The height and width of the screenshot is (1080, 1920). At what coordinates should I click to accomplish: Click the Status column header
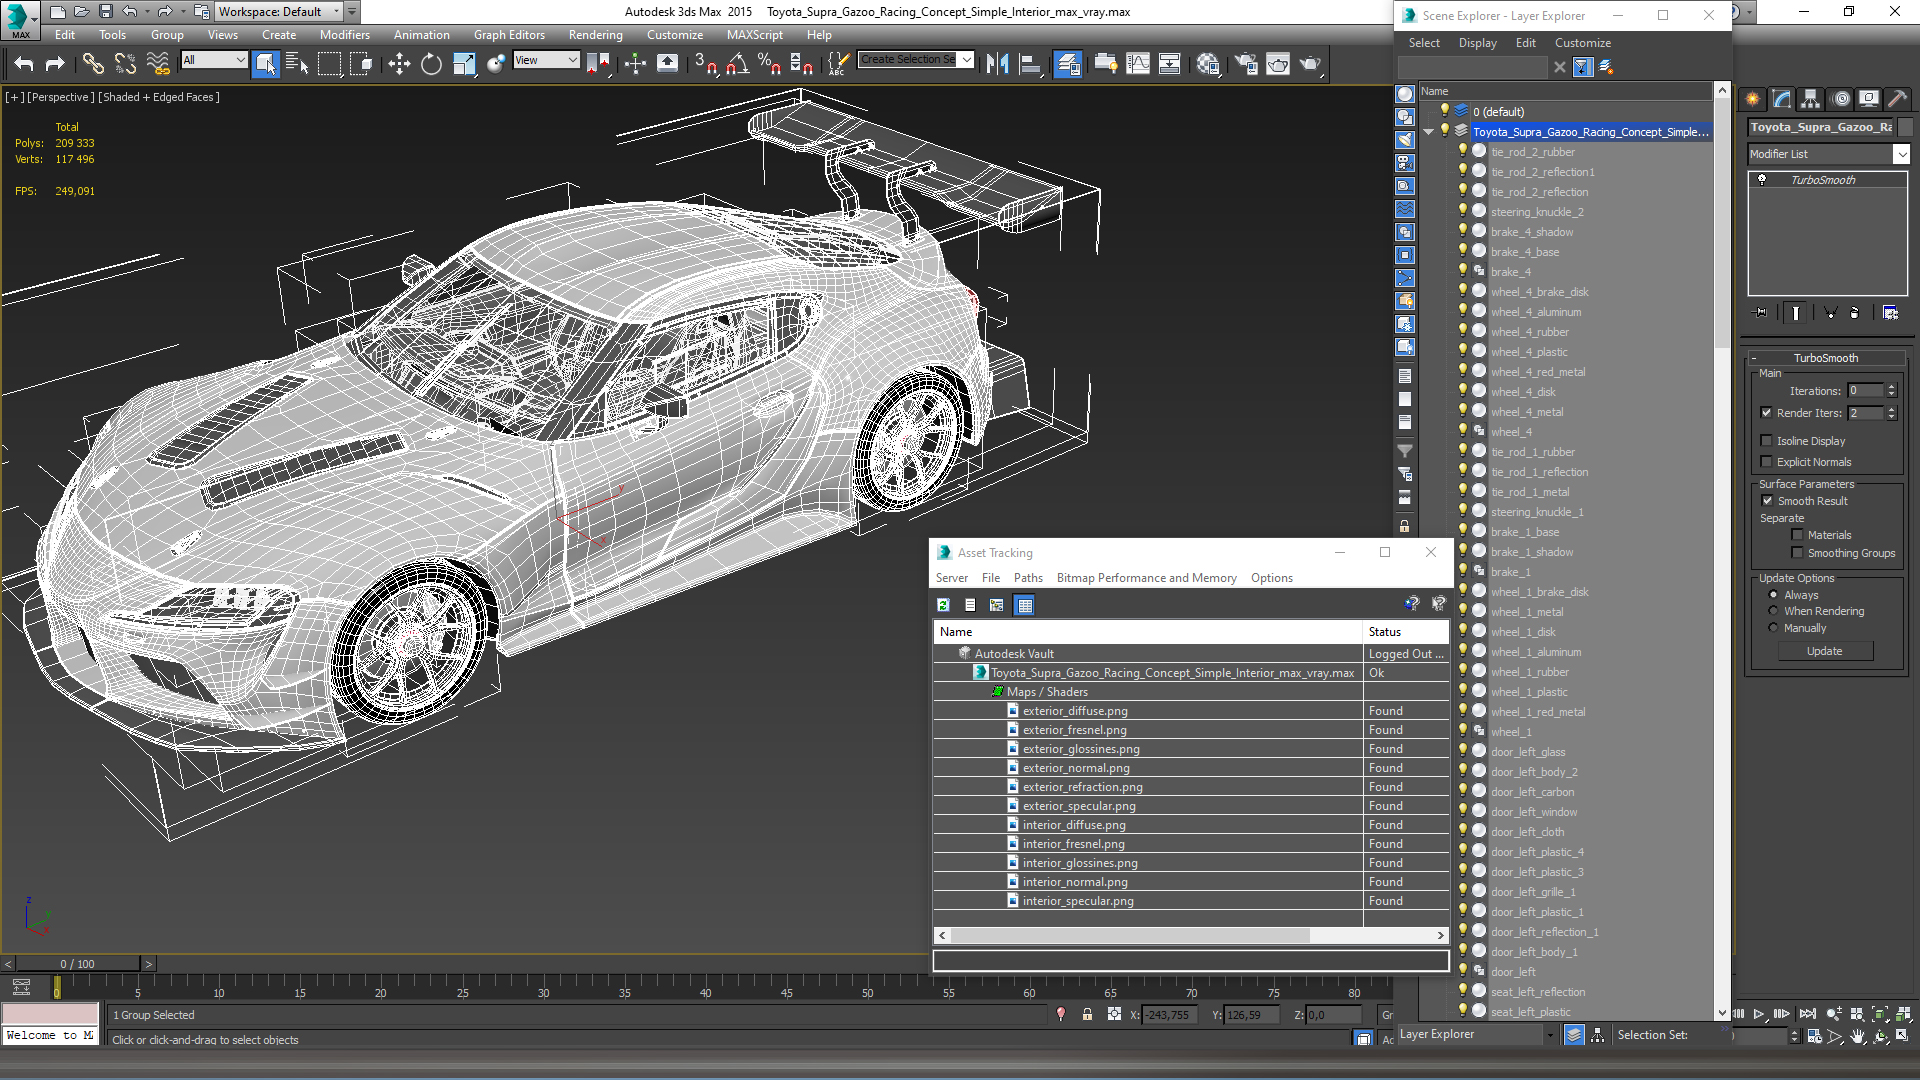click(1405, 632)
